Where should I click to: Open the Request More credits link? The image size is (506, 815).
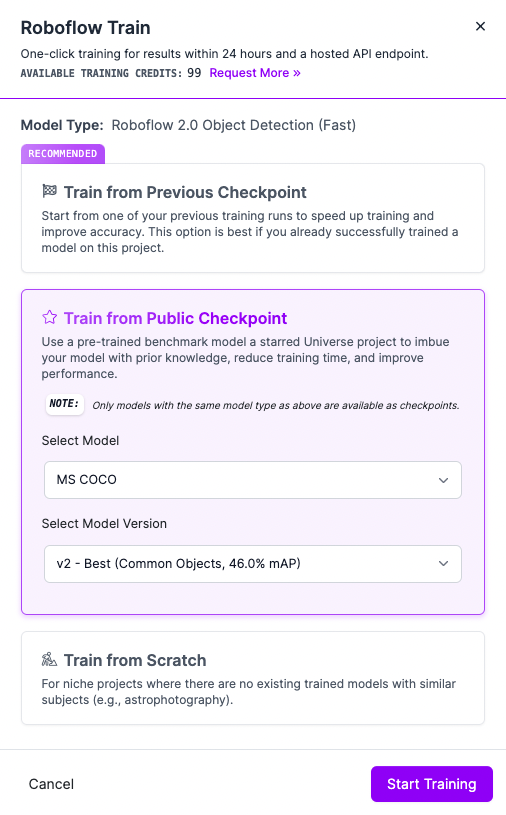click(x=255, y=73)
